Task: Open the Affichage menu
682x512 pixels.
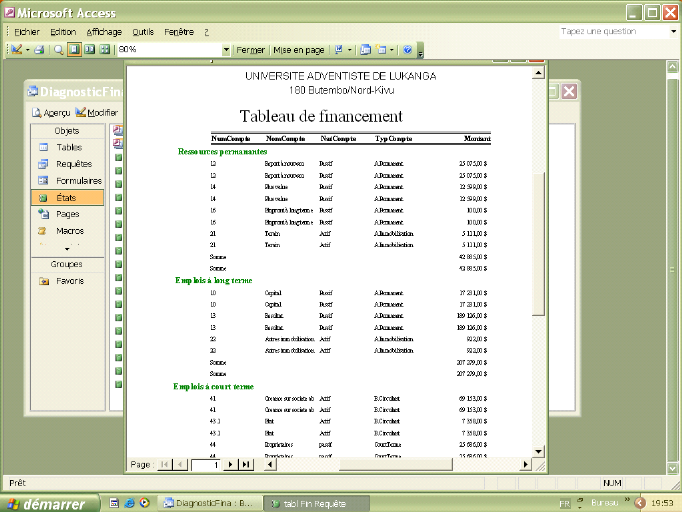Action: coord(104,32)
